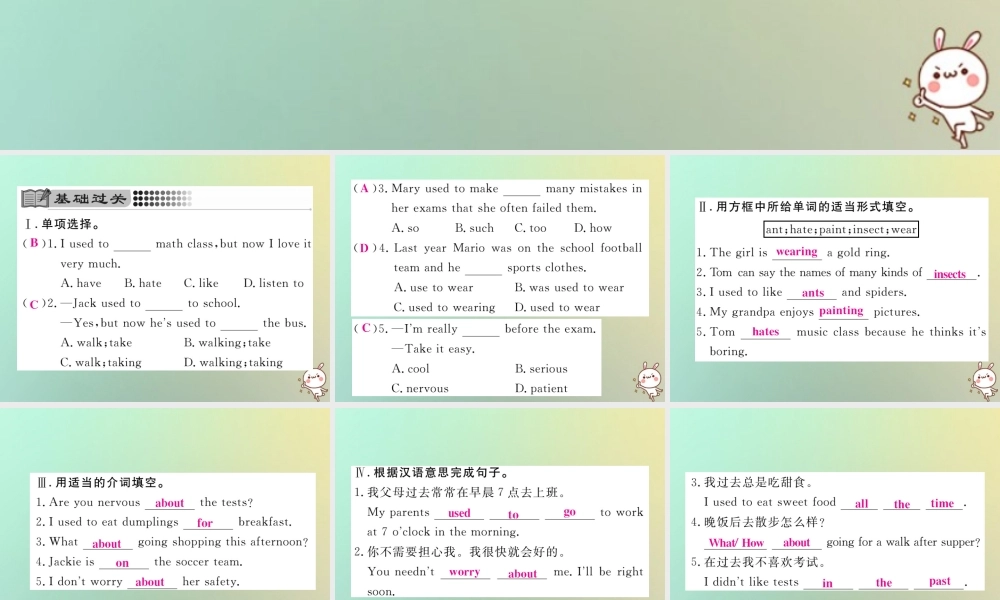Open the slide containing questions 1 and 2
1000x600 pixels.
pyautogui.click(x=165, y=279)
